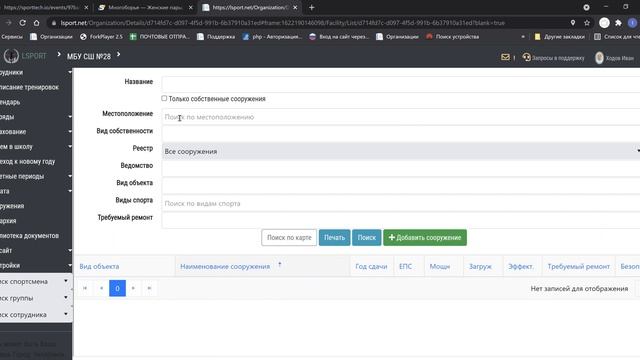Open the reading list (Список для чтения)
The image size is (640, 360).
click(x=616, y=37)
